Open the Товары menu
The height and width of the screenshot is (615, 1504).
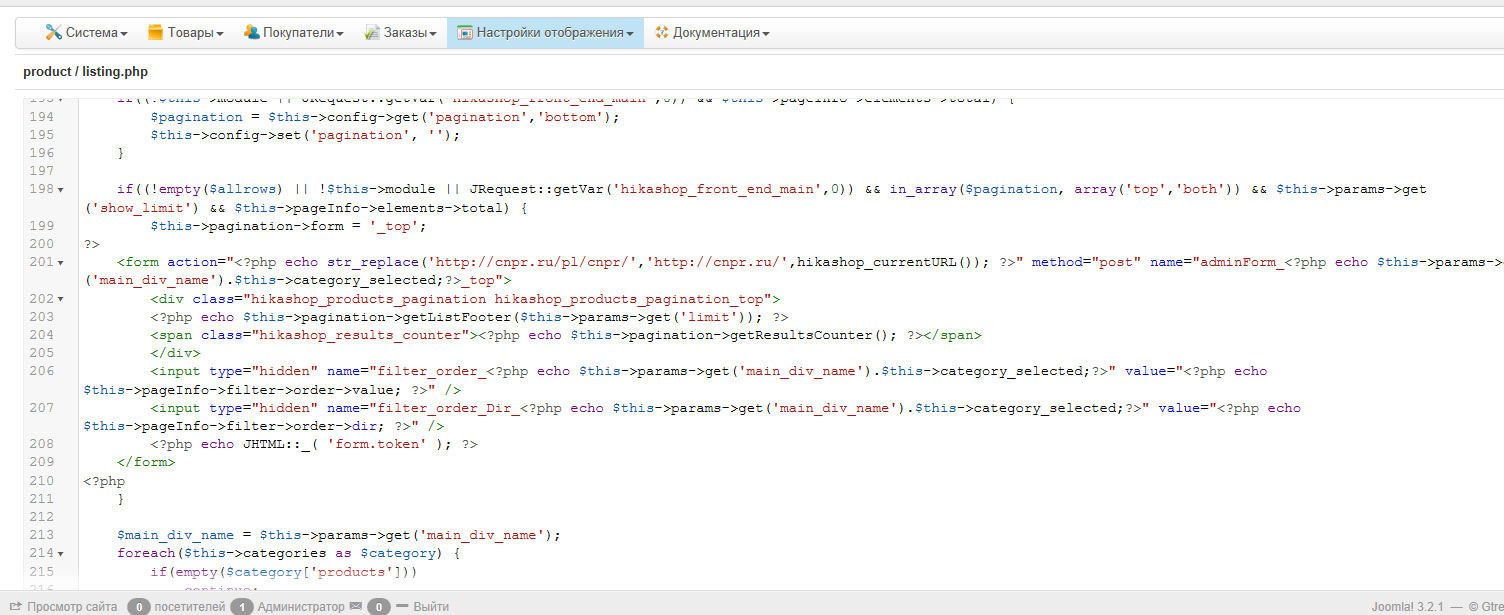tap(185, 33)
